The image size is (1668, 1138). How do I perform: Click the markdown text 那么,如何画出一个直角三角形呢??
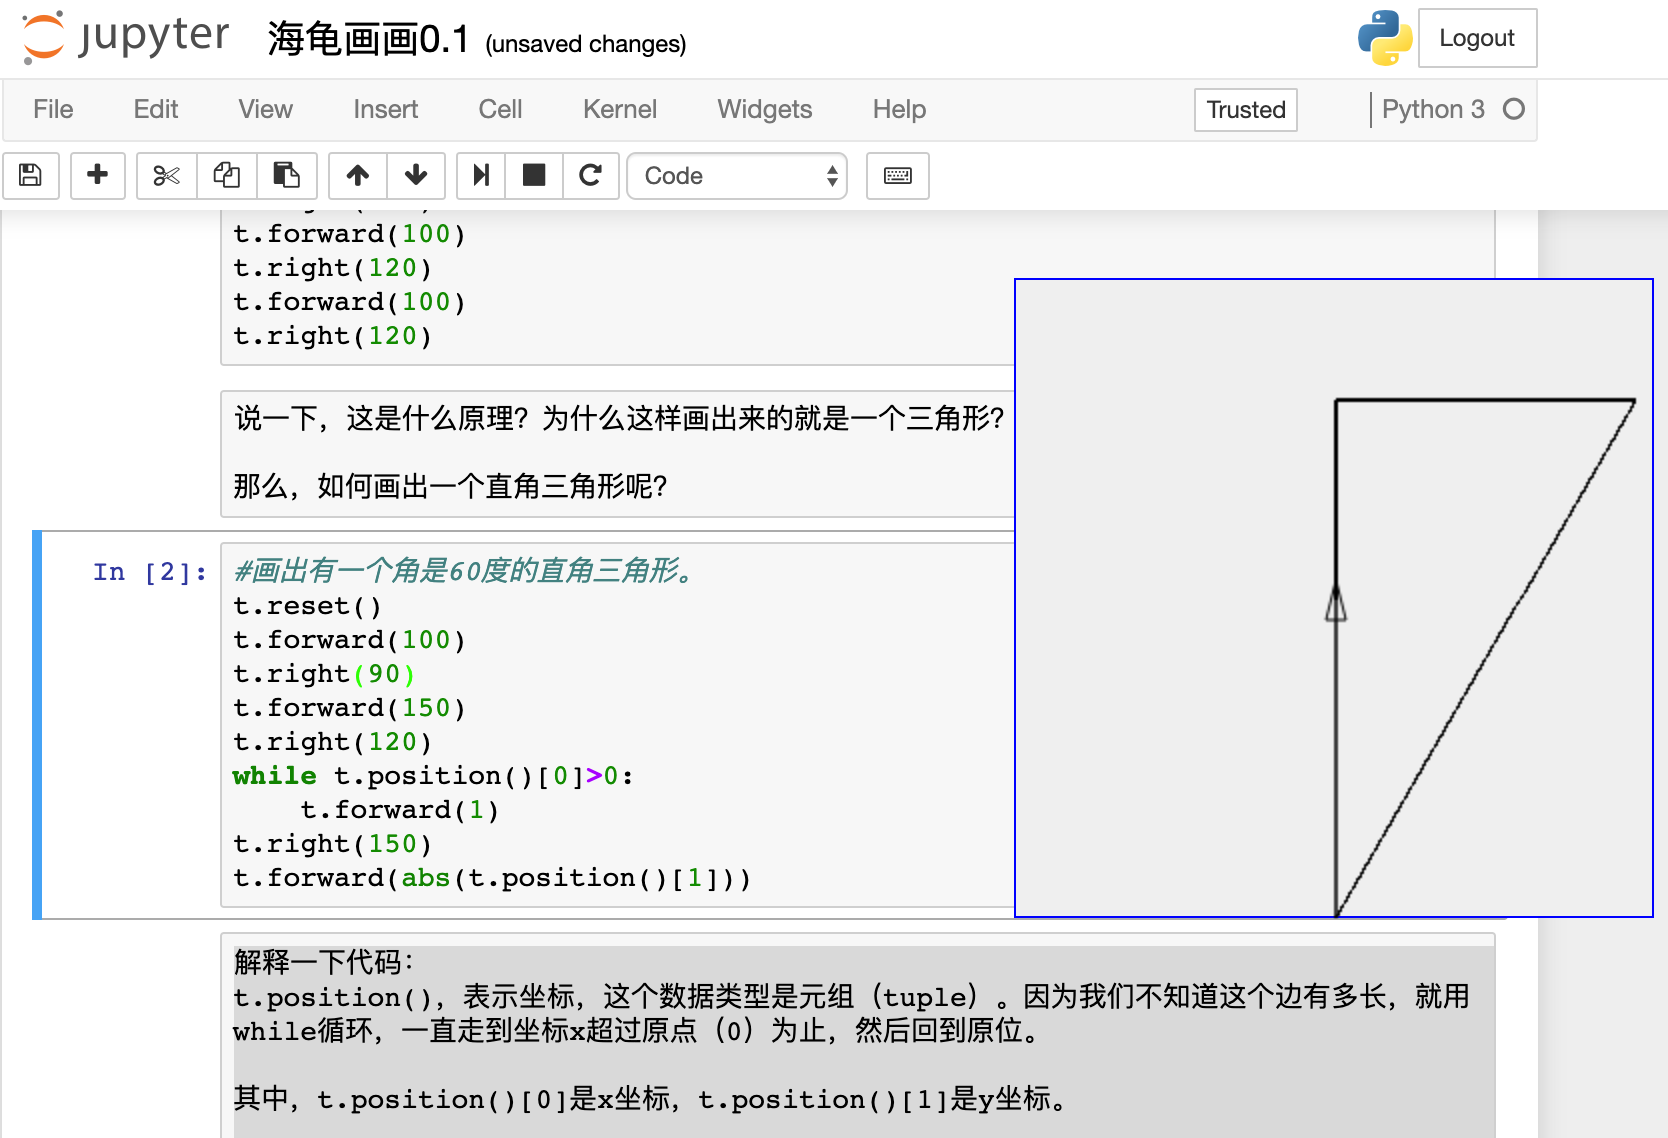[x=450, y=487]
